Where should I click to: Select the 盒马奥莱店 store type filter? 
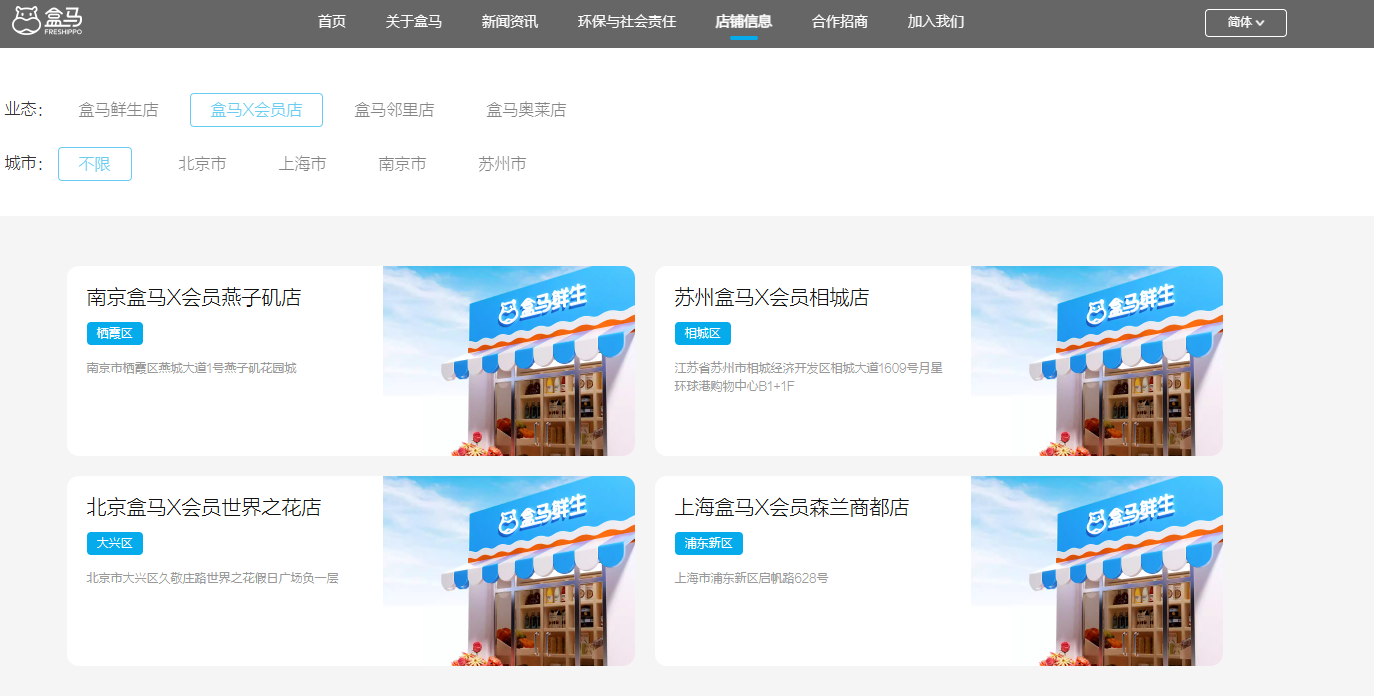pos(526,110)
